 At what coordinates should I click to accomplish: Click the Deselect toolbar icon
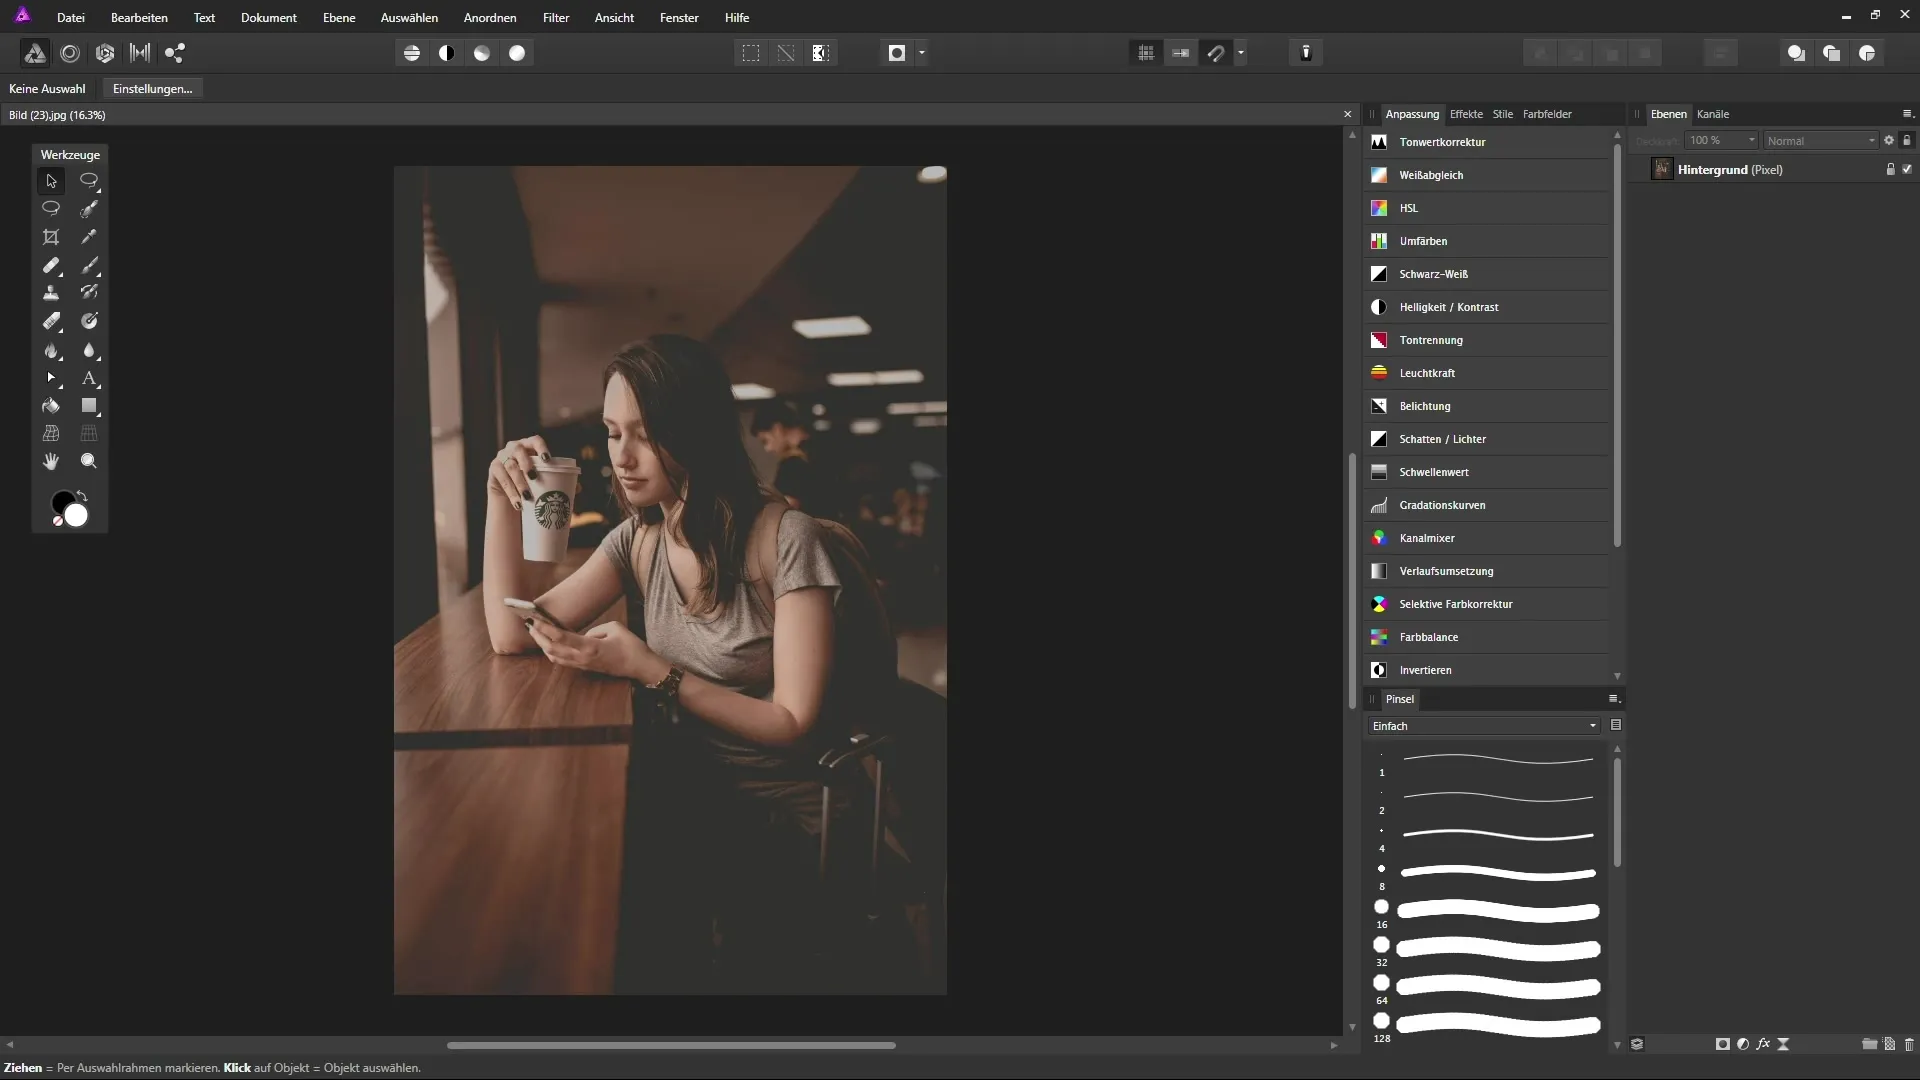786,53
